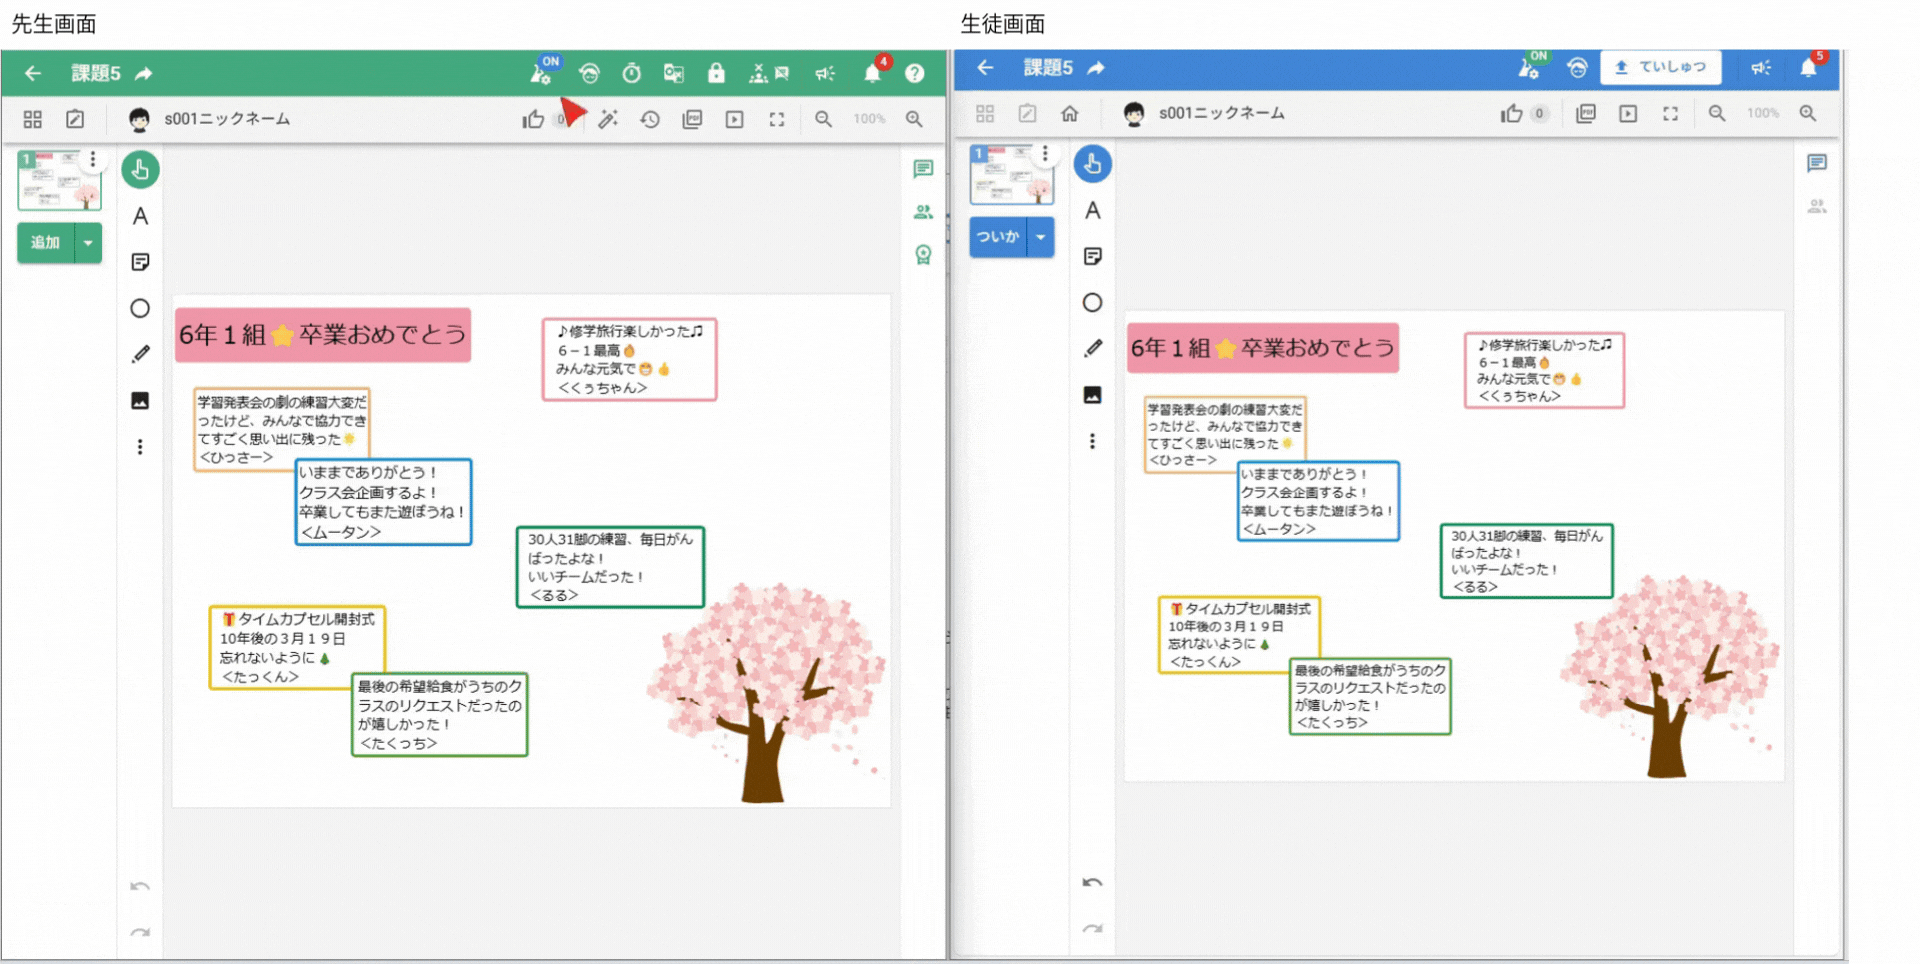Click the green 追加 button
The image size is (1920, 964).
[x=46, y=243]
